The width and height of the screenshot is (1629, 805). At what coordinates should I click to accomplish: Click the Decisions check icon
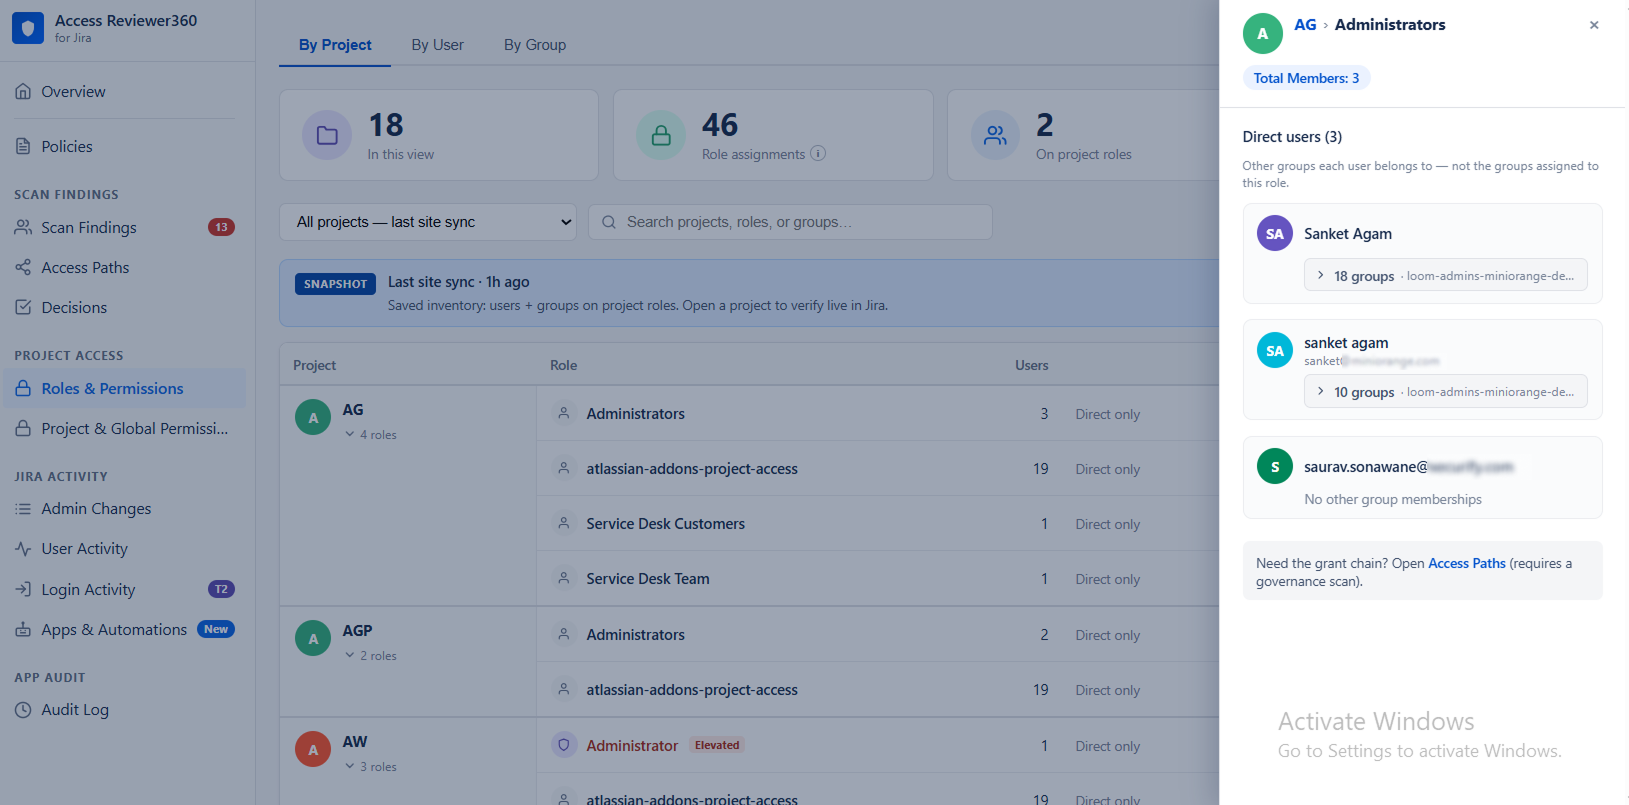(x=23, y=307)
